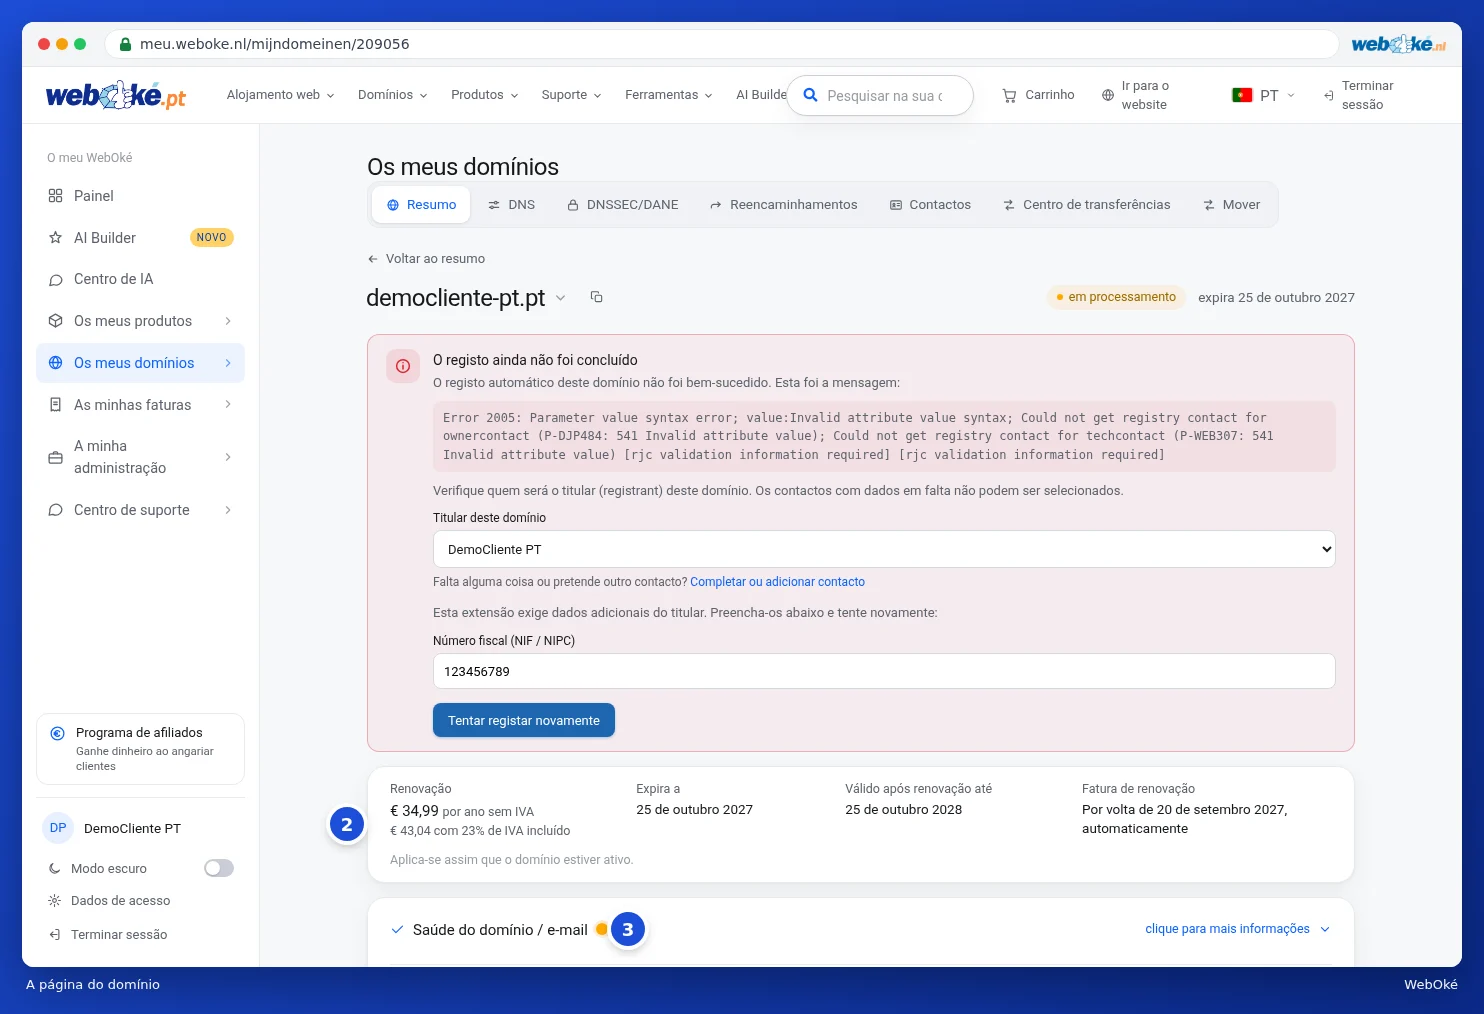Open the Reencaminhamentos tab
The height and width of the screenshot is (1014, 1484).
click(783, 205)
